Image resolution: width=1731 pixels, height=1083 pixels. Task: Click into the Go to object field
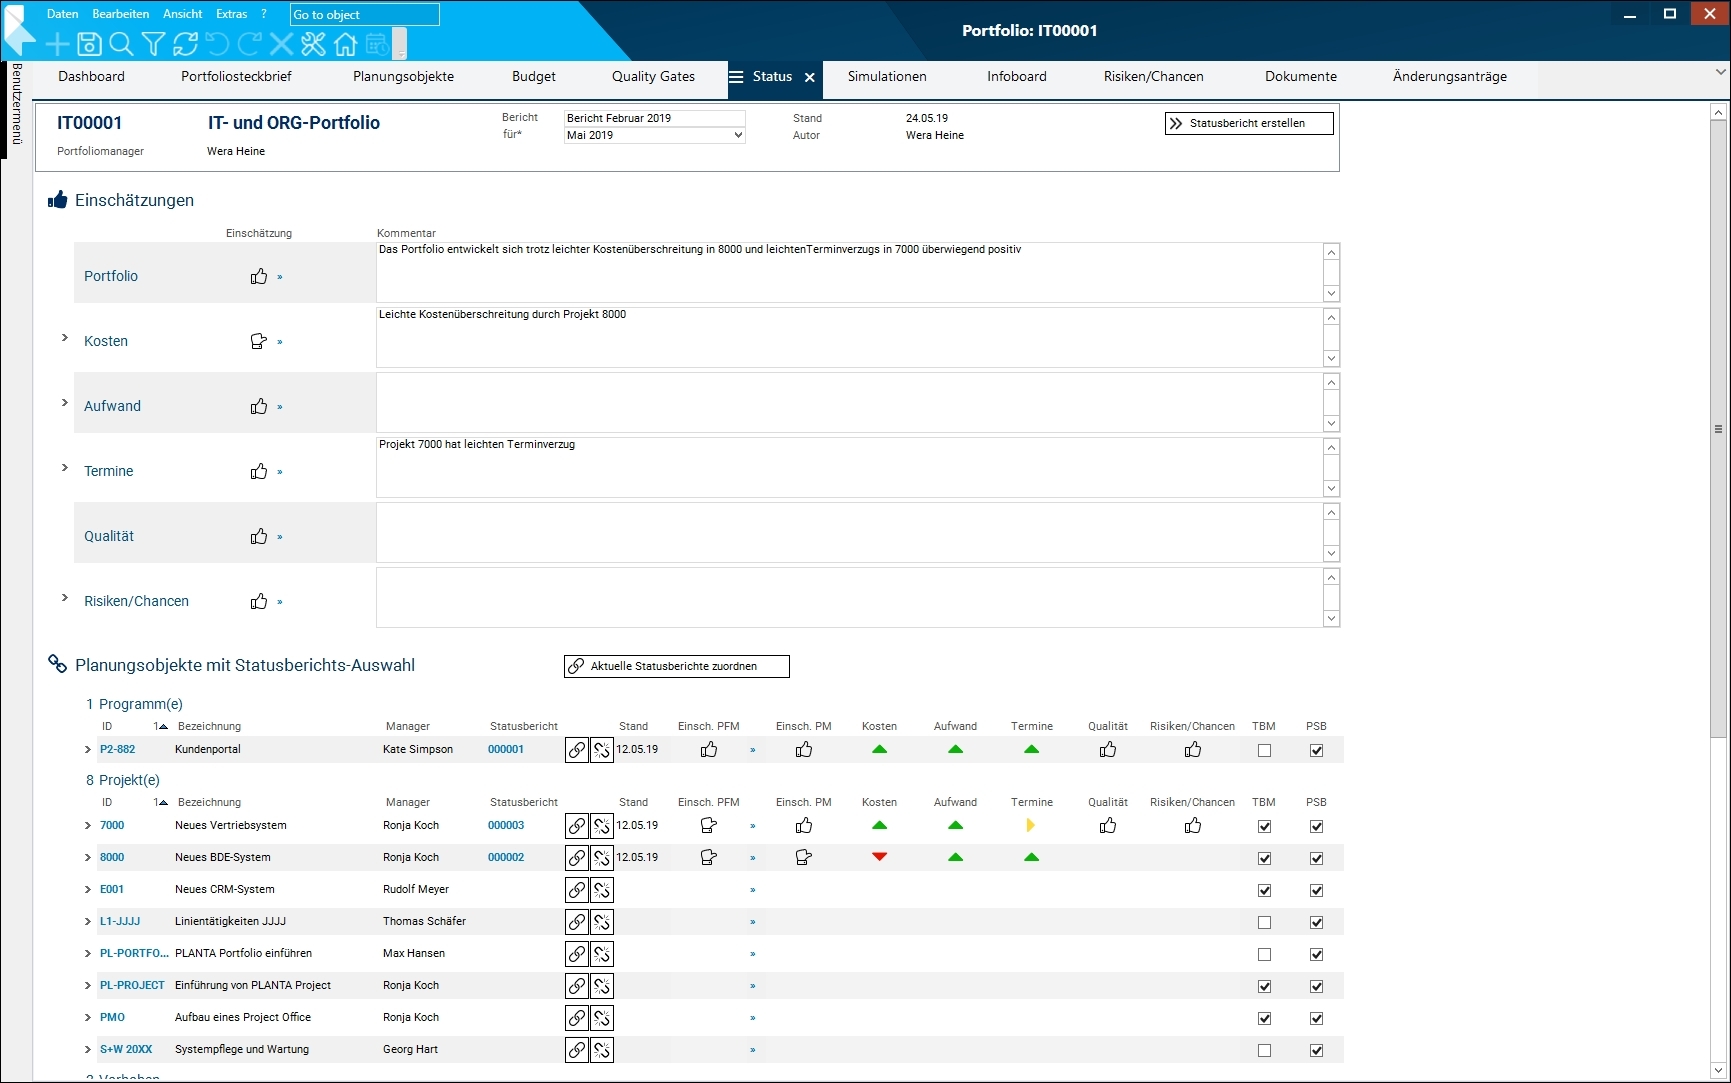pyautogui.click(x=364, y=15)
